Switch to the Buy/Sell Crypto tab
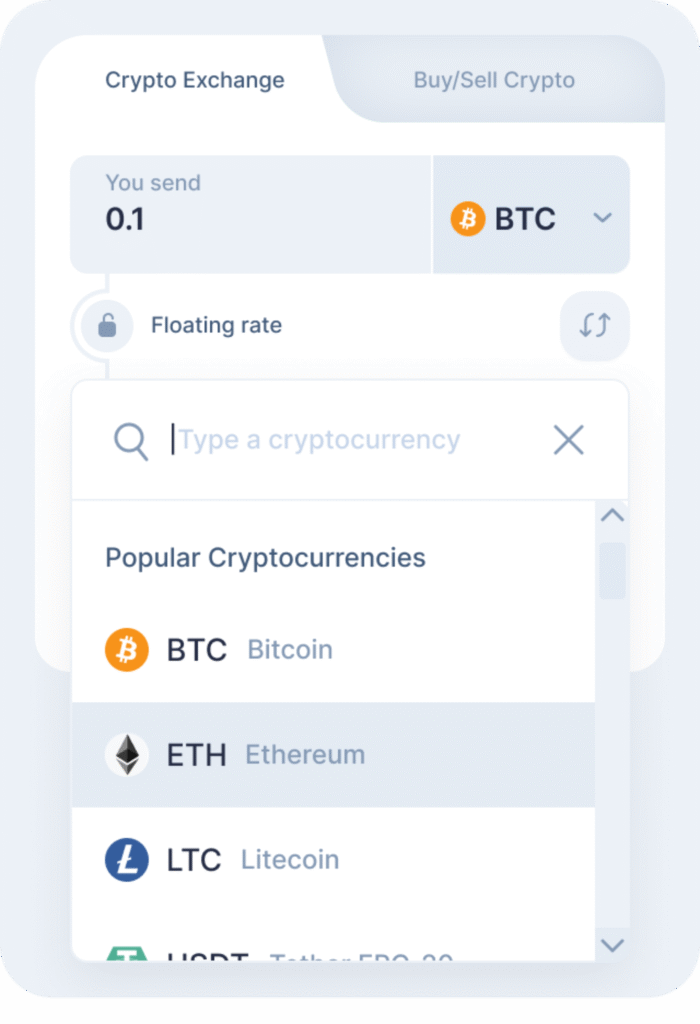The height and width of the screenshot is (1024, 700). click(x=494, y=80)
